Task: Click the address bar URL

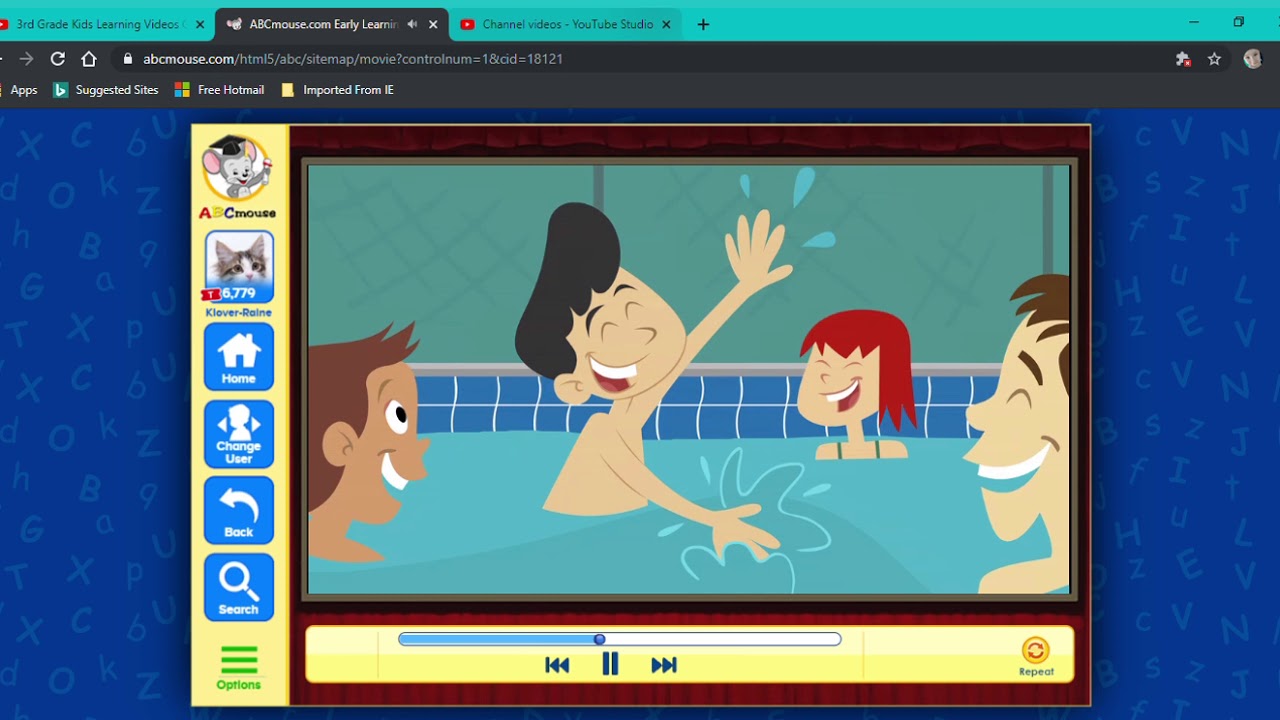Action: 353,59
